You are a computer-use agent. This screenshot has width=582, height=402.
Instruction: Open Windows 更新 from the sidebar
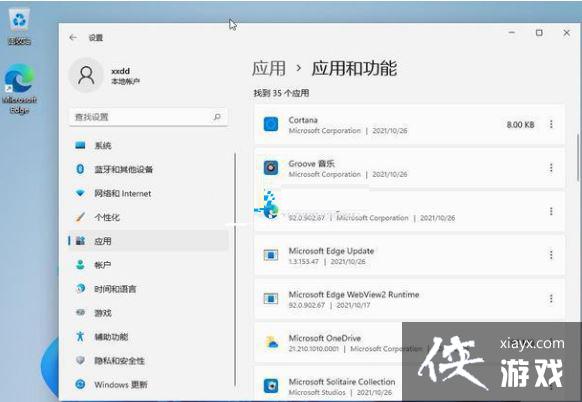(148, 384)
